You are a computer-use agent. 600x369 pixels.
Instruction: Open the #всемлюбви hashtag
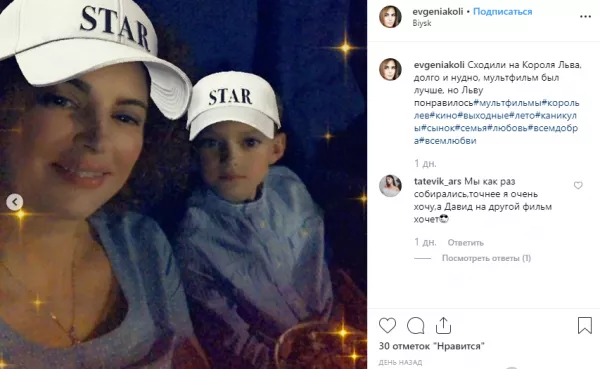click(448, 141)
